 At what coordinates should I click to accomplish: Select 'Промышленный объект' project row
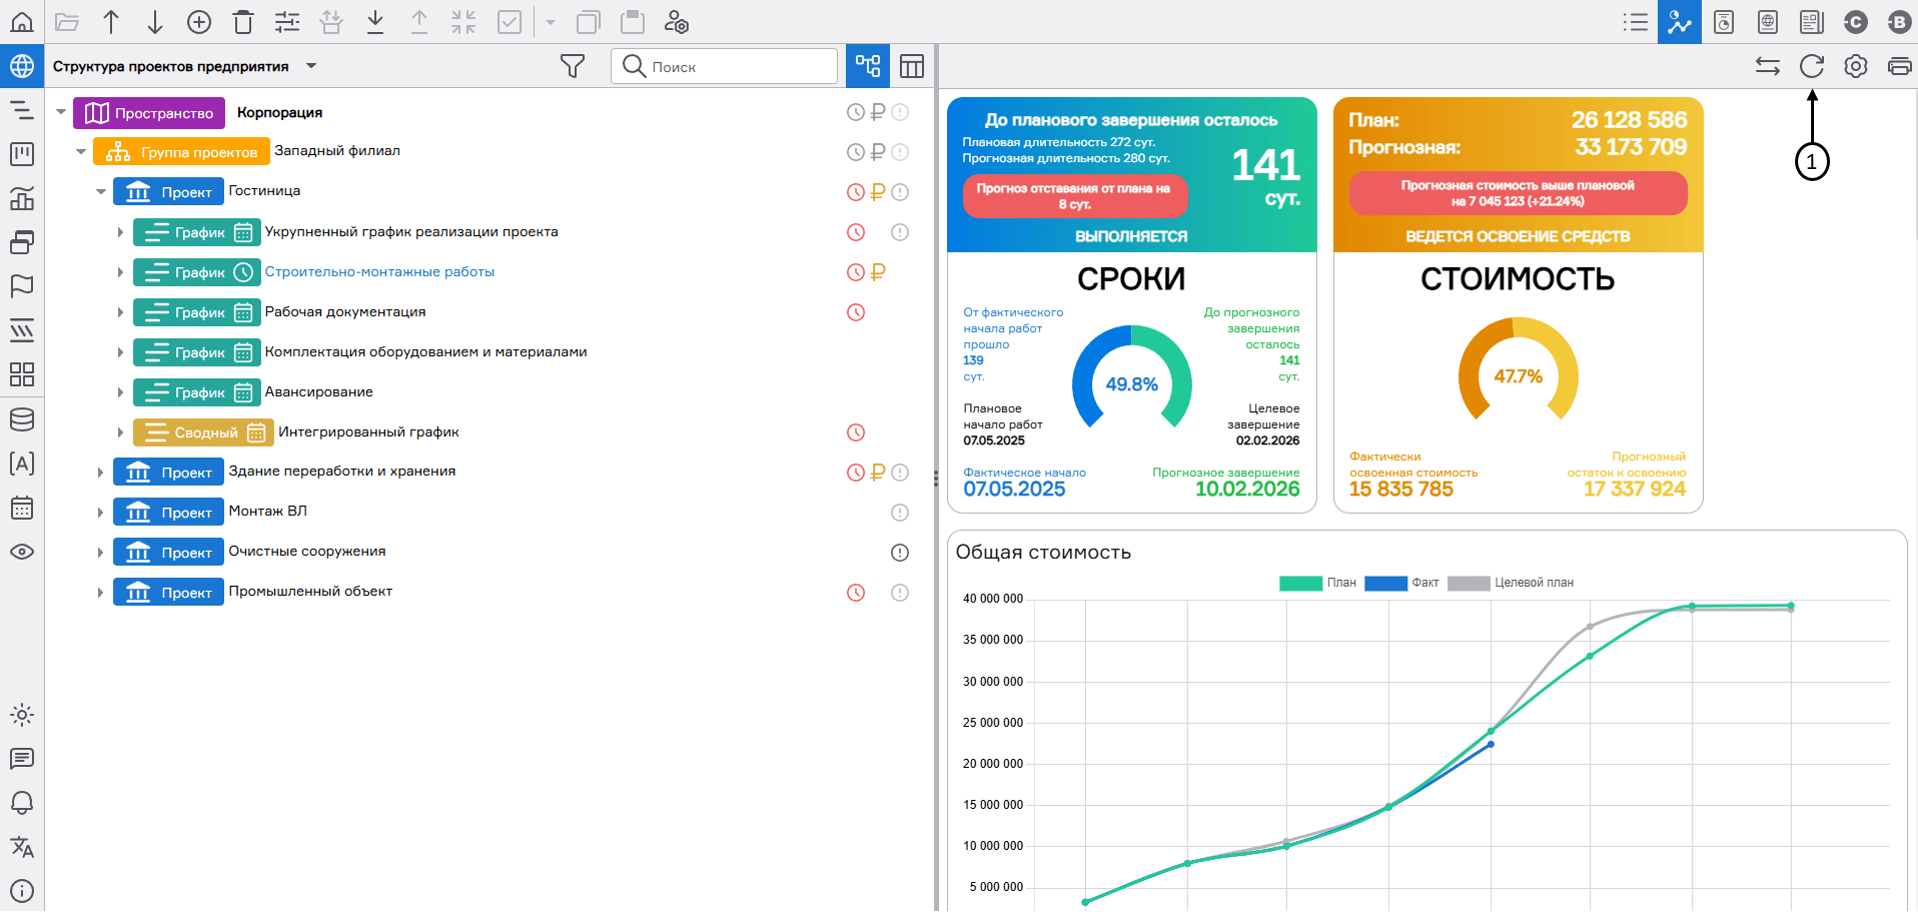(x=310, y=591)
